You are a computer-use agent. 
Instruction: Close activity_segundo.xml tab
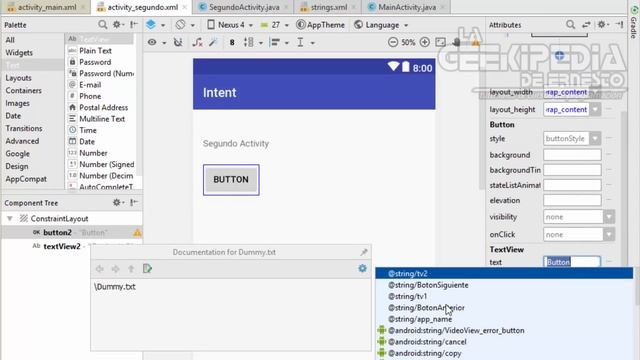[x=184, y=7]
